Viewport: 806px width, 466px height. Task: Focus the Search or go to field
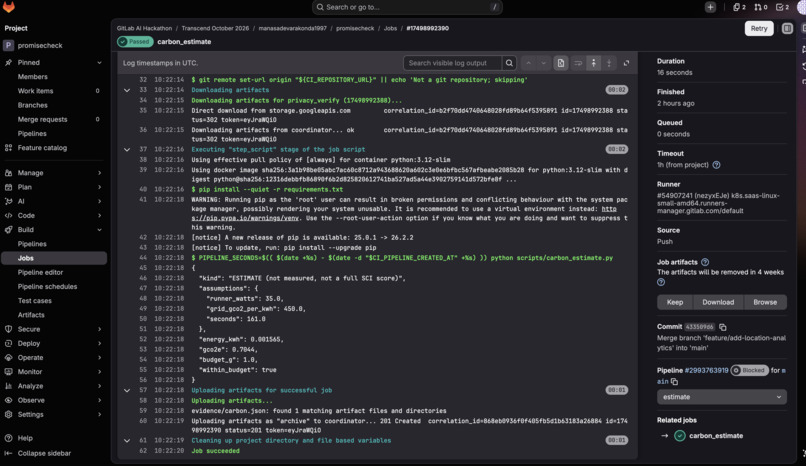point(407,7)
